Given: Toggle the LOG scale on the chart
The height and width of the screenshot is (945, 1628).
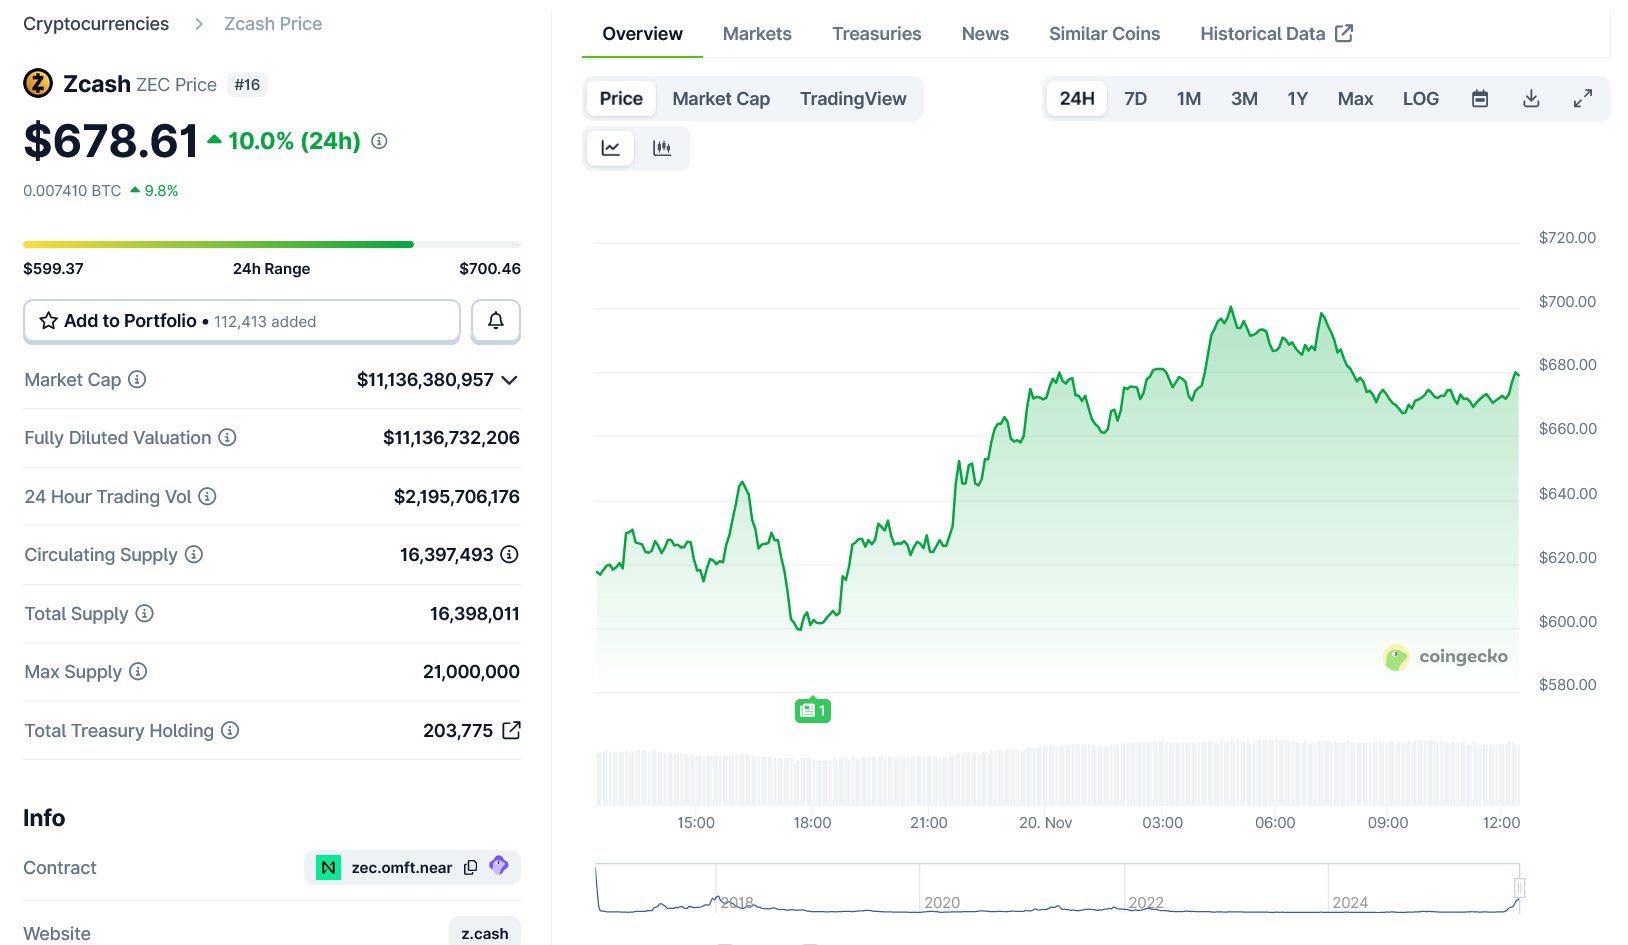Looking at the screenshot, I should 1420,99.
